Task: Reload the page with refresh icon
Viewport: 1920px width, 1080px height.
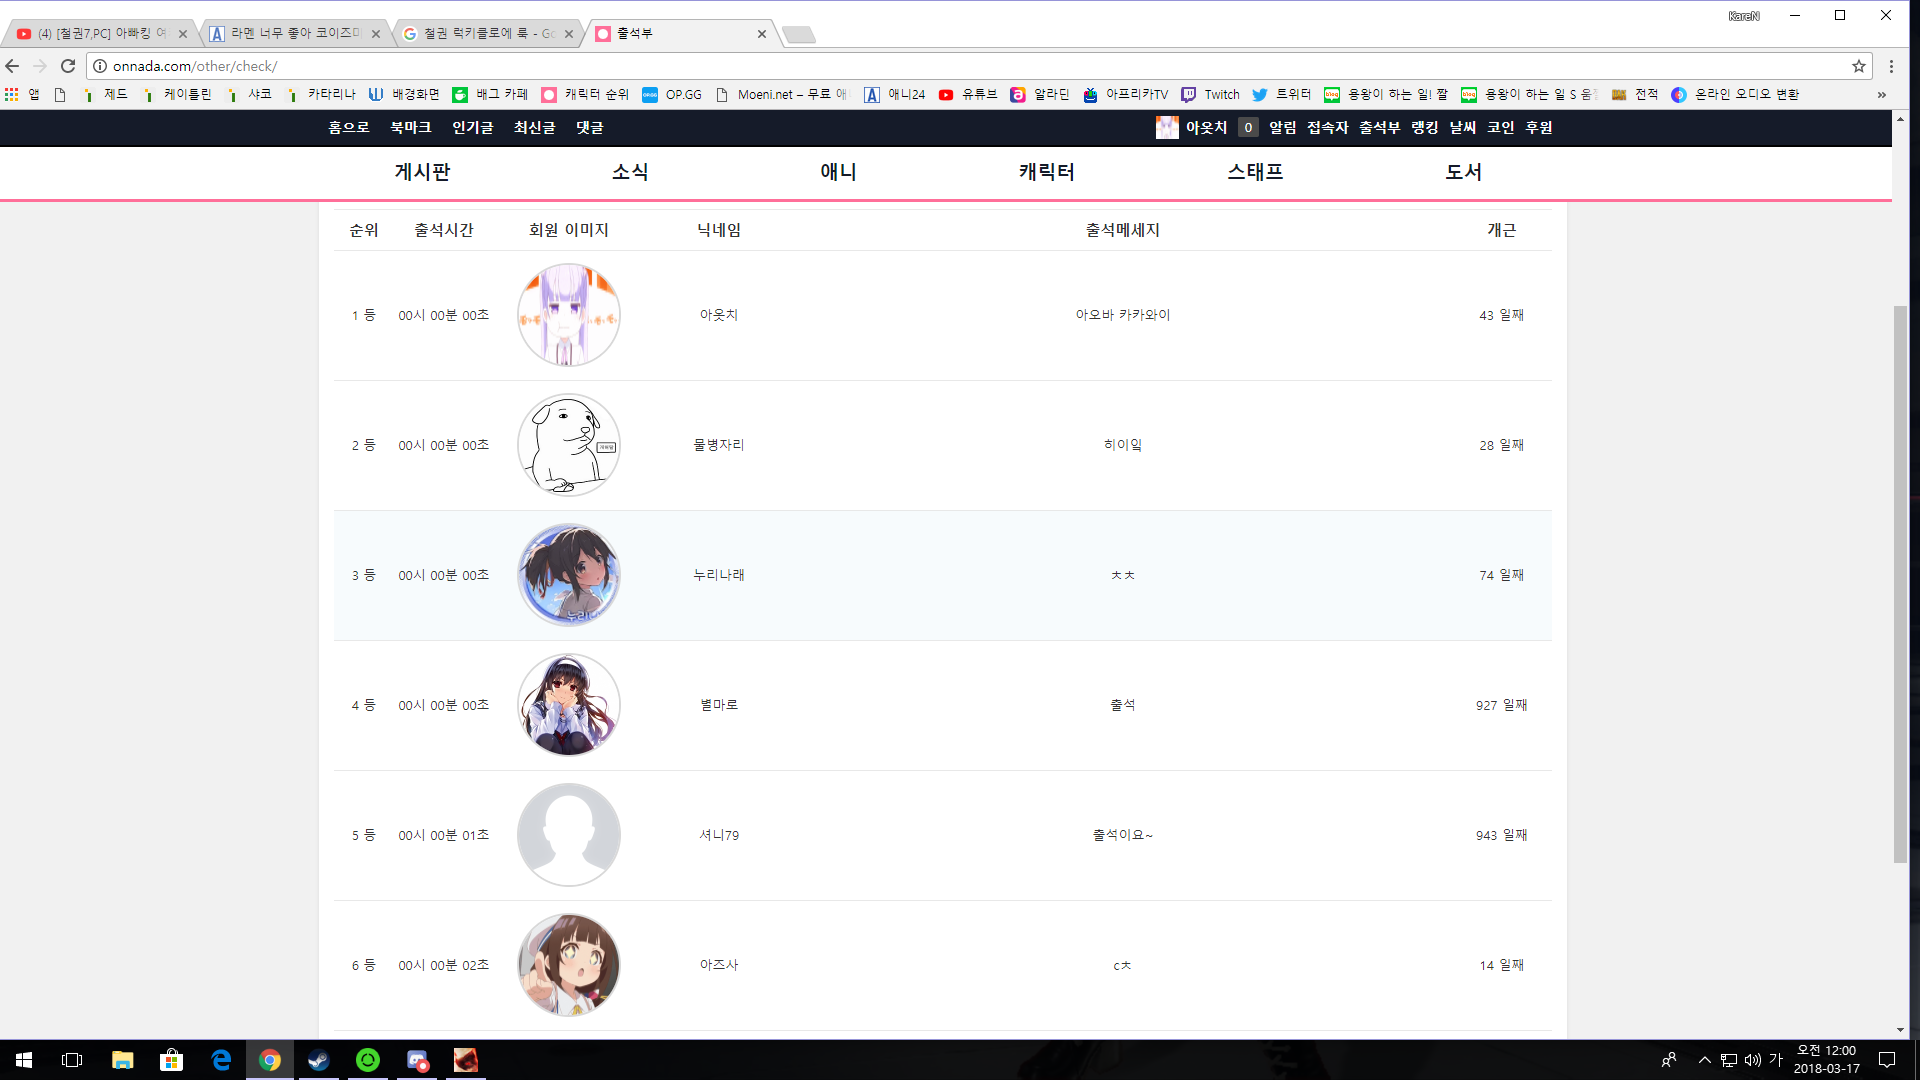Action: point(68,66)
